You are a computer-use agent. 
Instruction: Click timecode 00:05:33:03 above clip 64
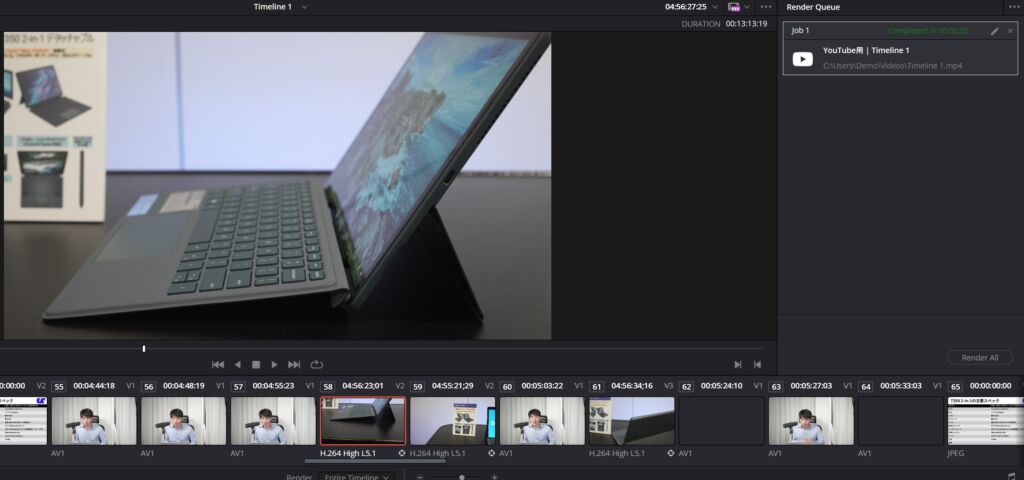pyautogui.click(x=901, y=386)
